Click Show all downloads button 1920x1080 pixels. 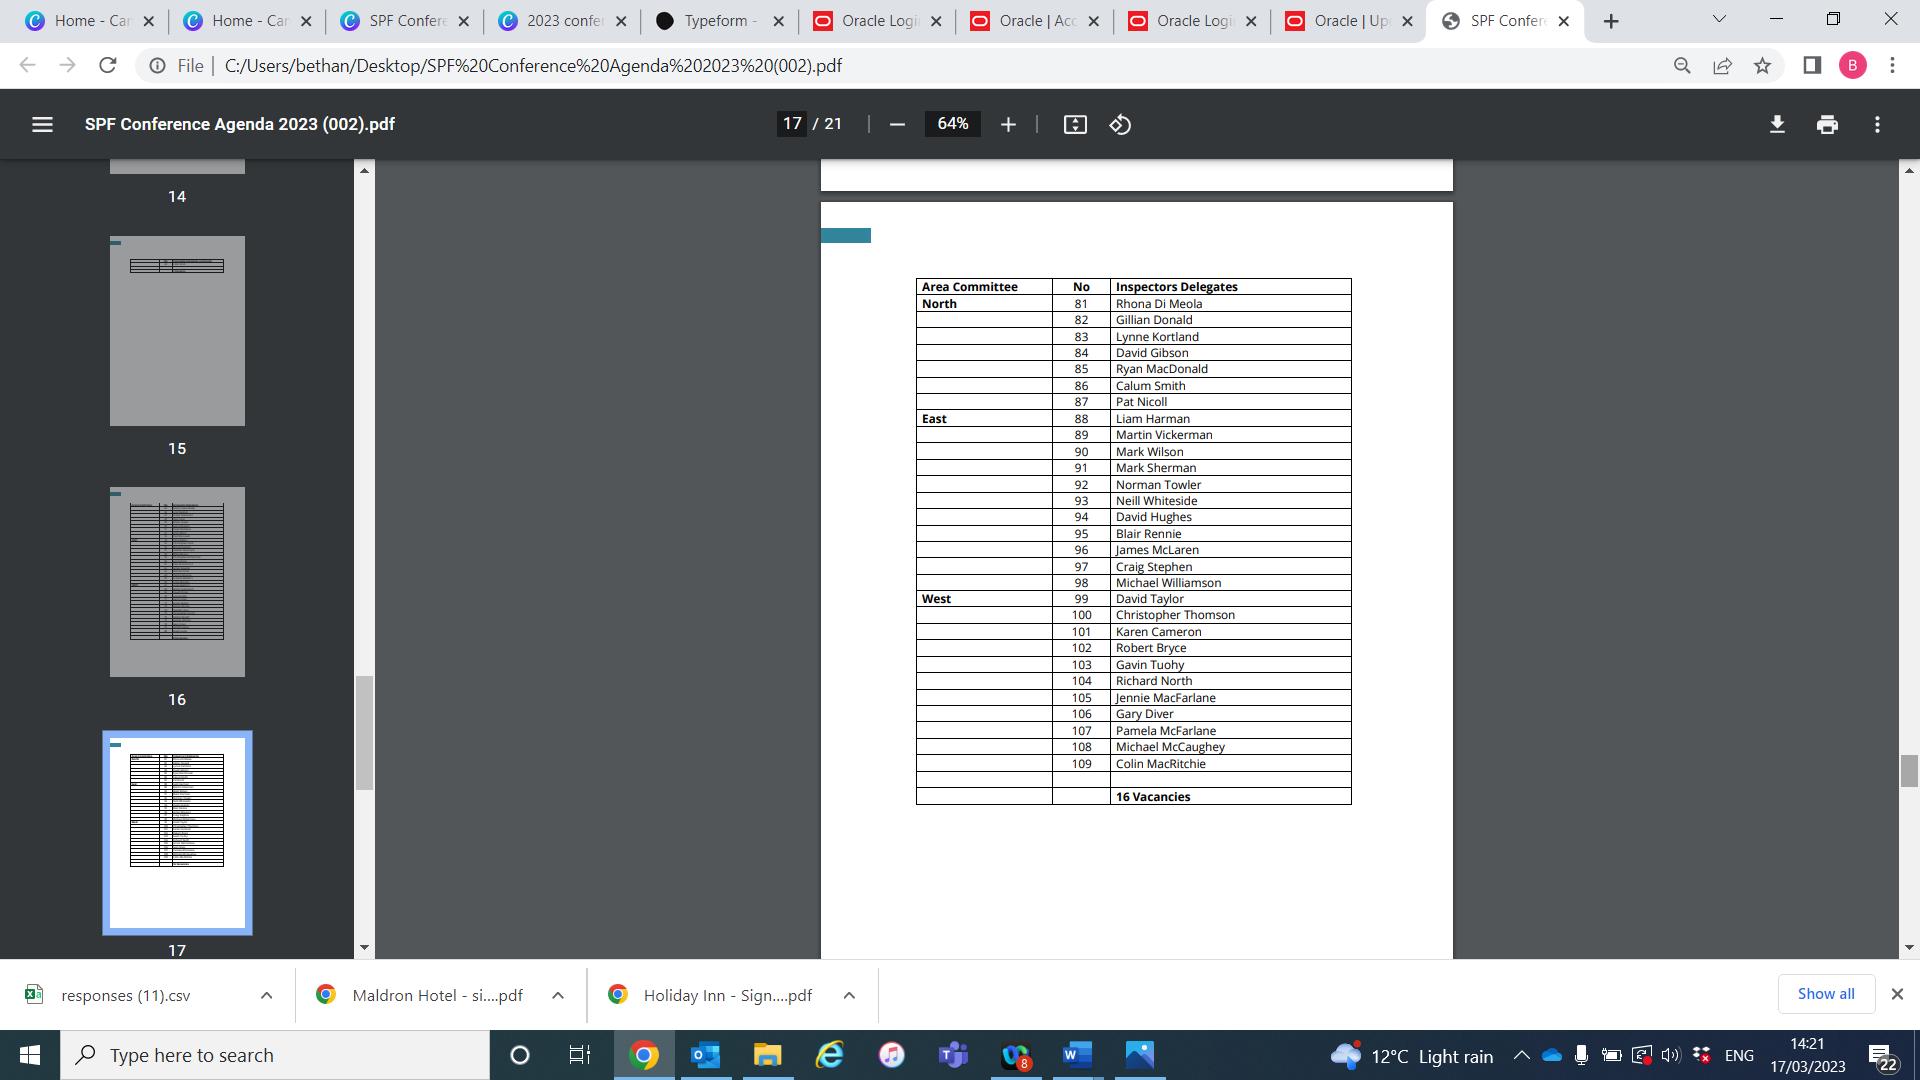coord(1825,994)
